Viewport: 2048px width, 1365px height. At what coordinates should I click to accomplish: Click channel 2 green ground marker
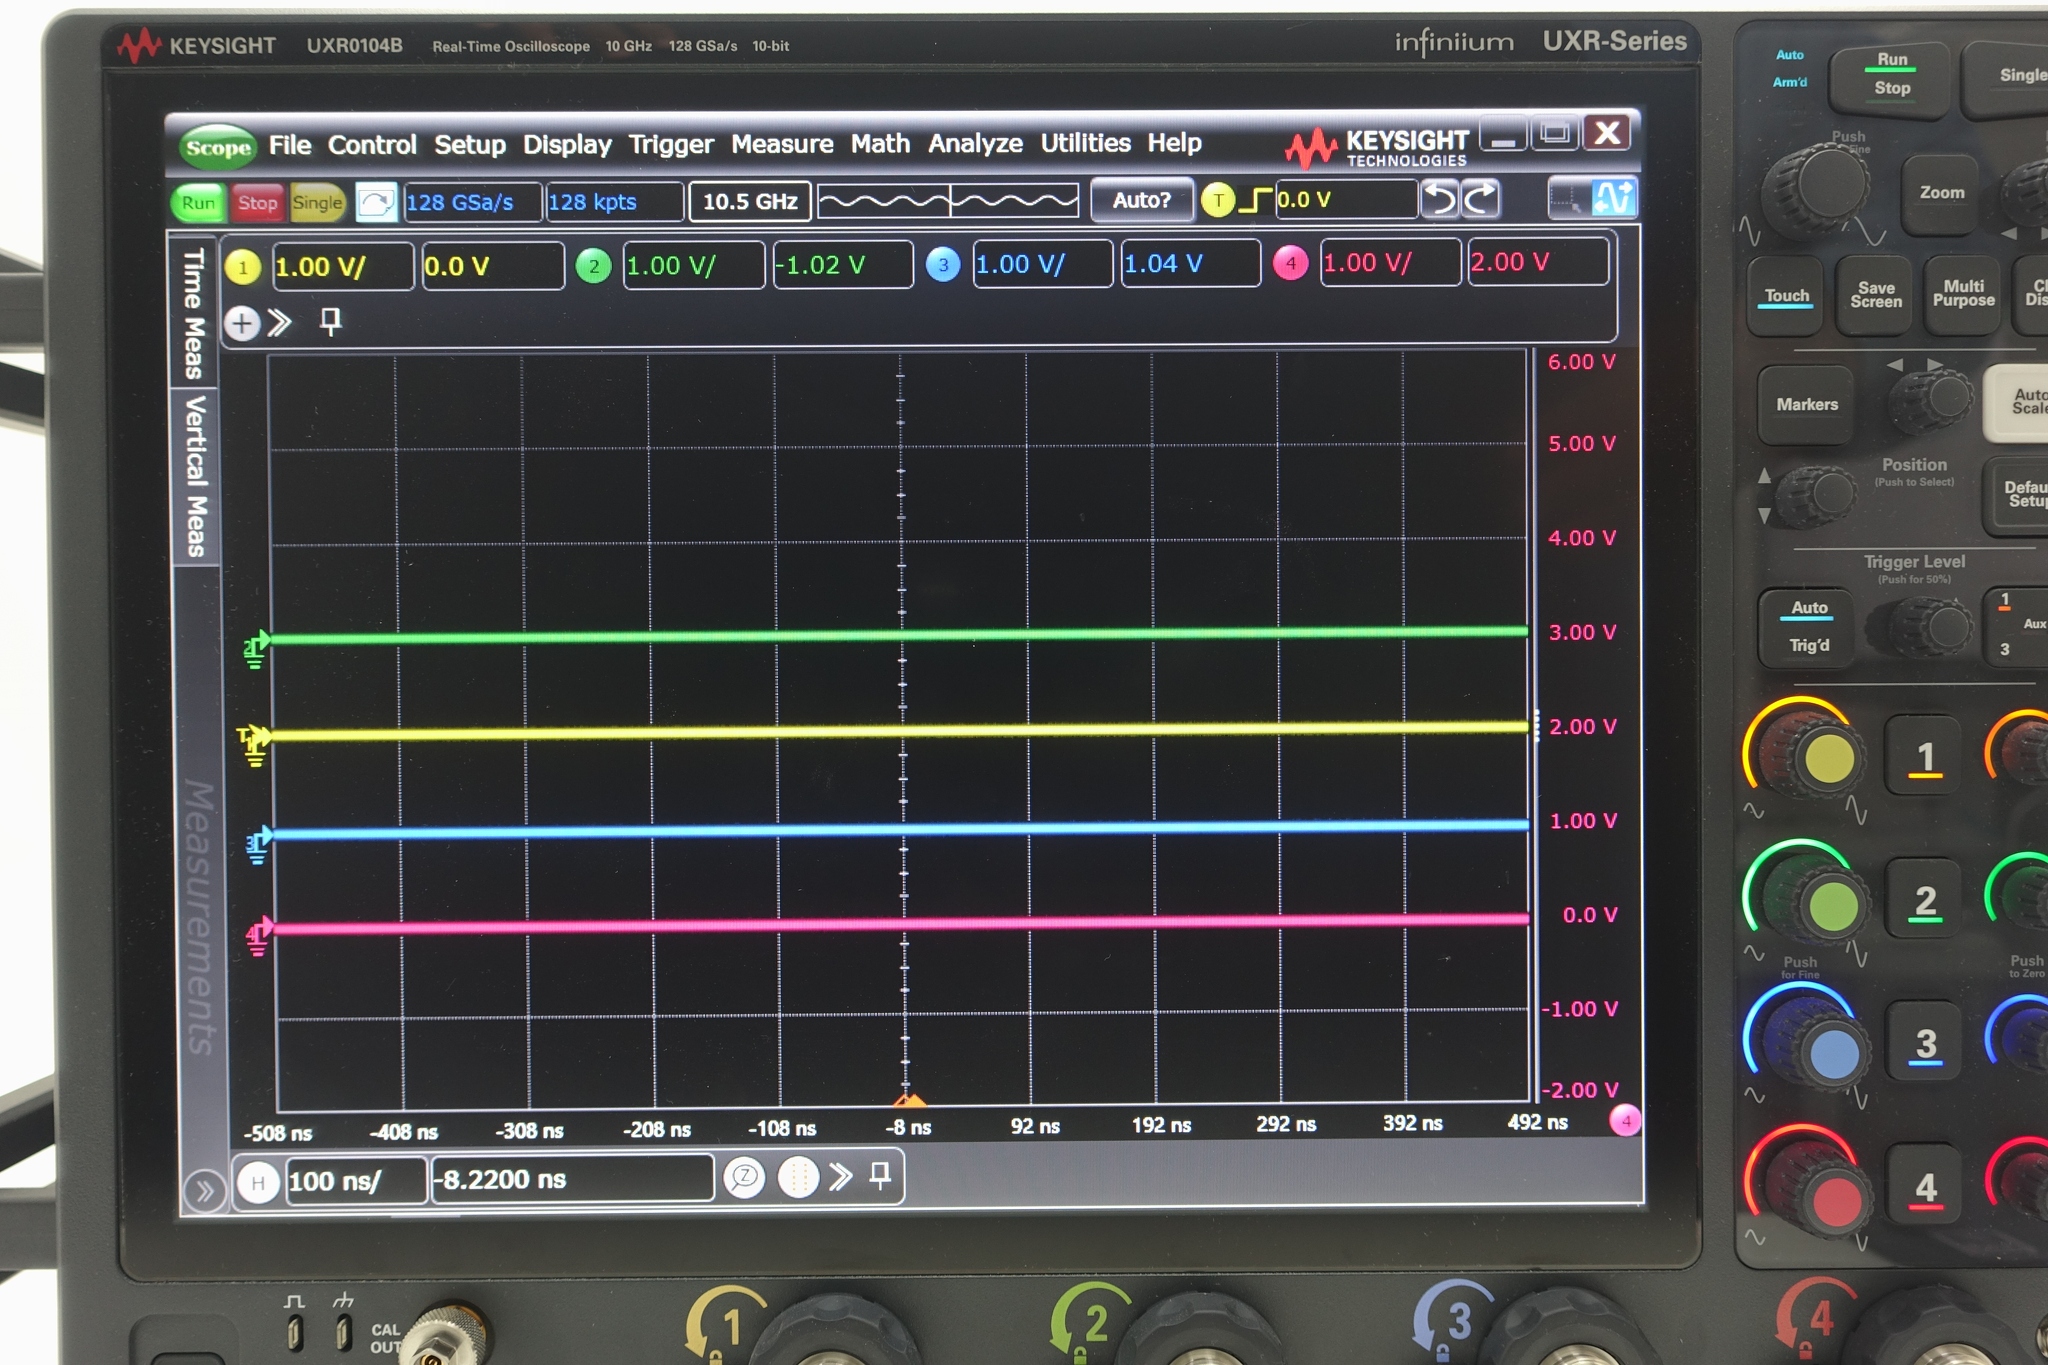256,650
